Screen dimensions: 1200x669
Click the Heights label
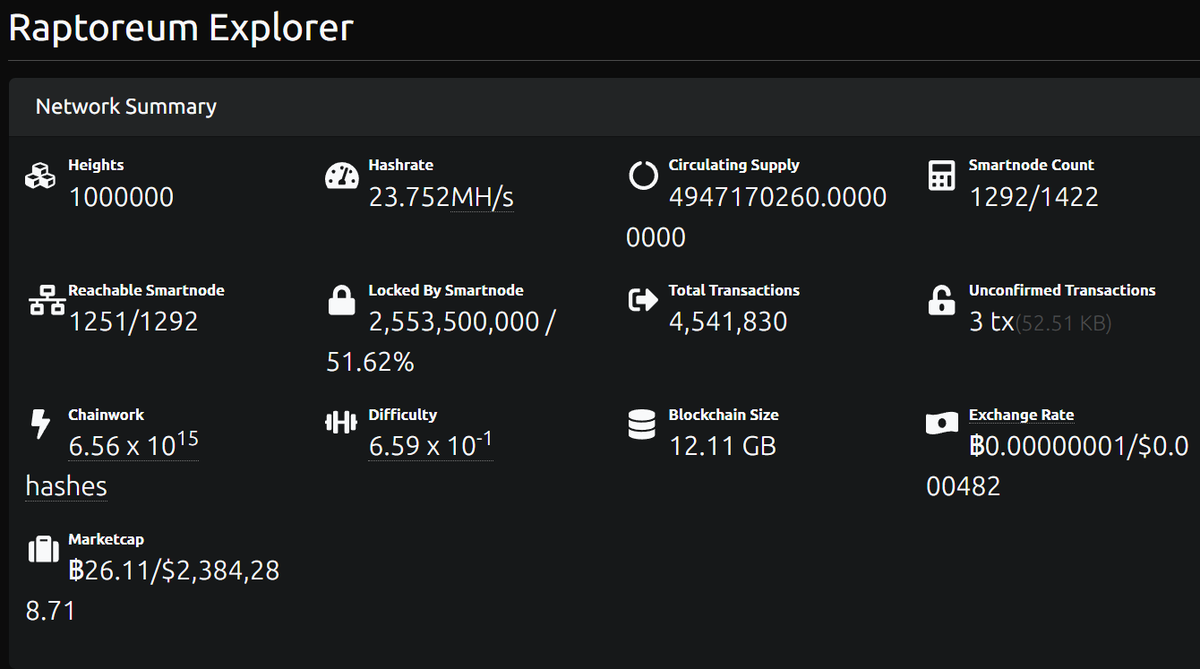click(x=96, y=165)
